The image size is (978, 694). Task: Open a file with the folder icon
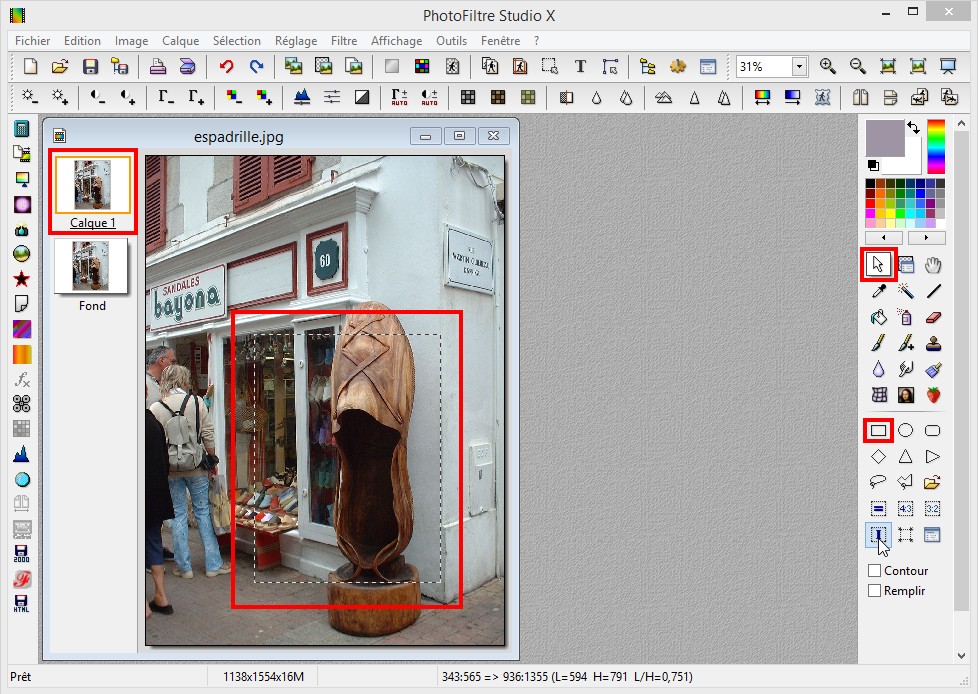click(x=60, y=66)
